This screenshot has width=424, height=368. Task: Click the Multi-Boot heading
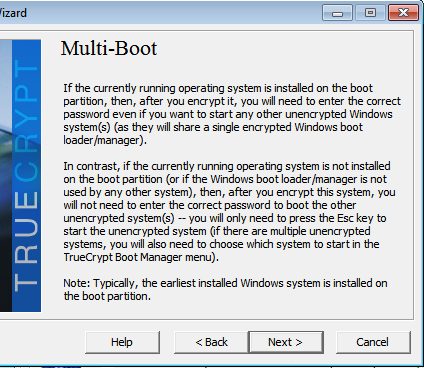(109, 48)
